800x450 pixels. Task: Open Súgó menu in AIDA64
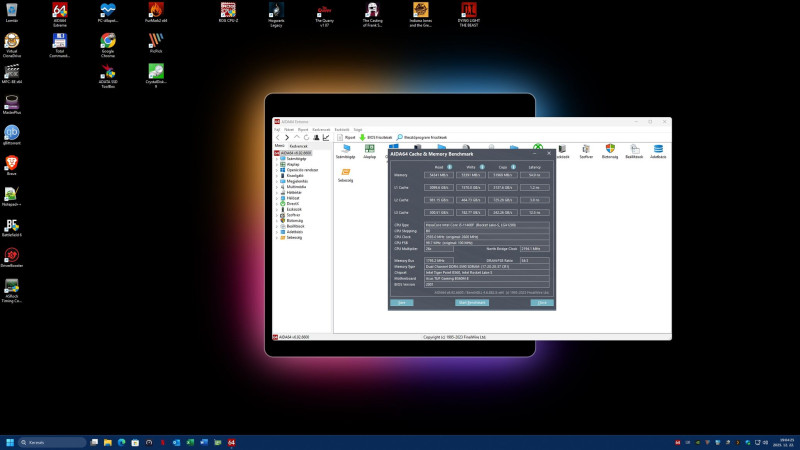358,130
